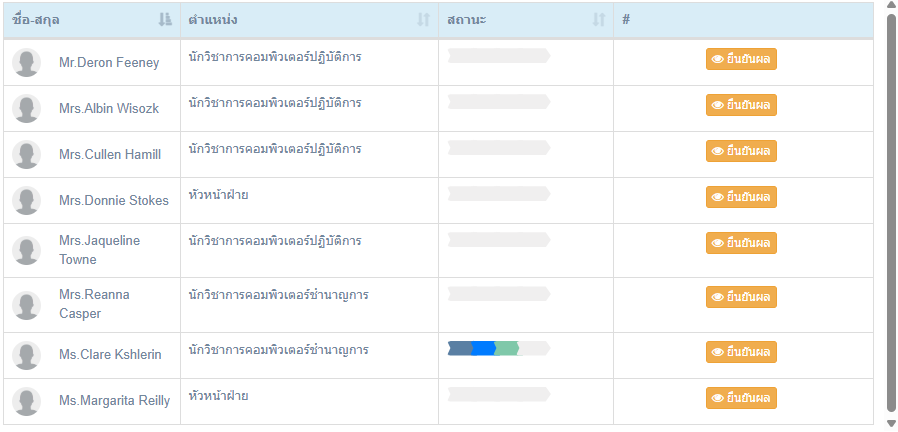Select the name Ms.Margarita Reilly
898x432 pixels.
tap(115, 400)
